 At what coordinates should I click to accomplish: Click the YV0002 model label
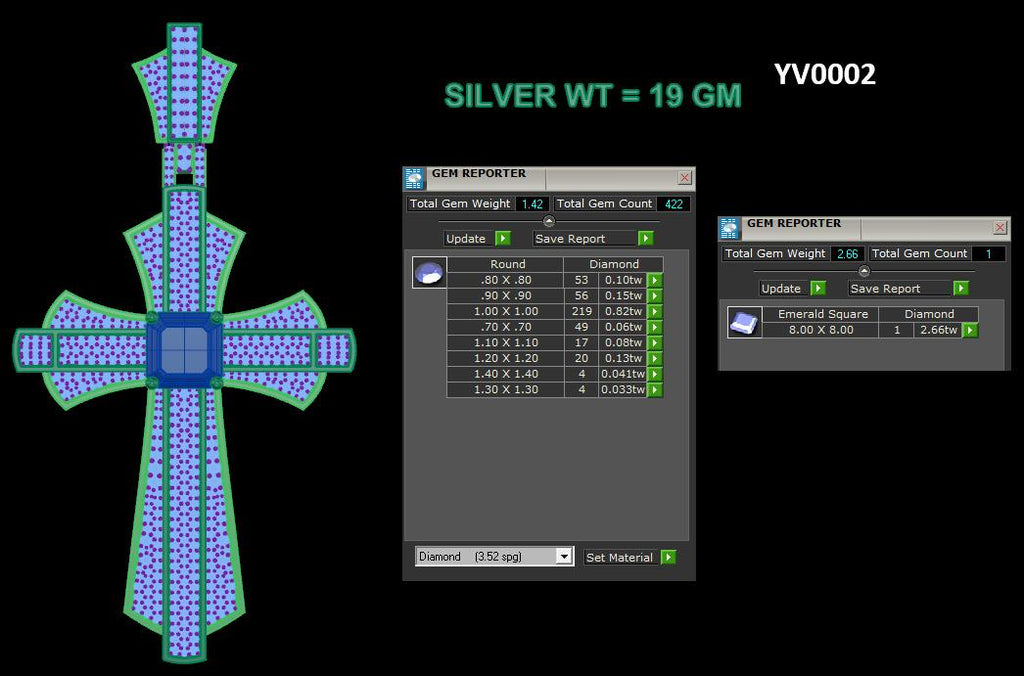point(824,74)
